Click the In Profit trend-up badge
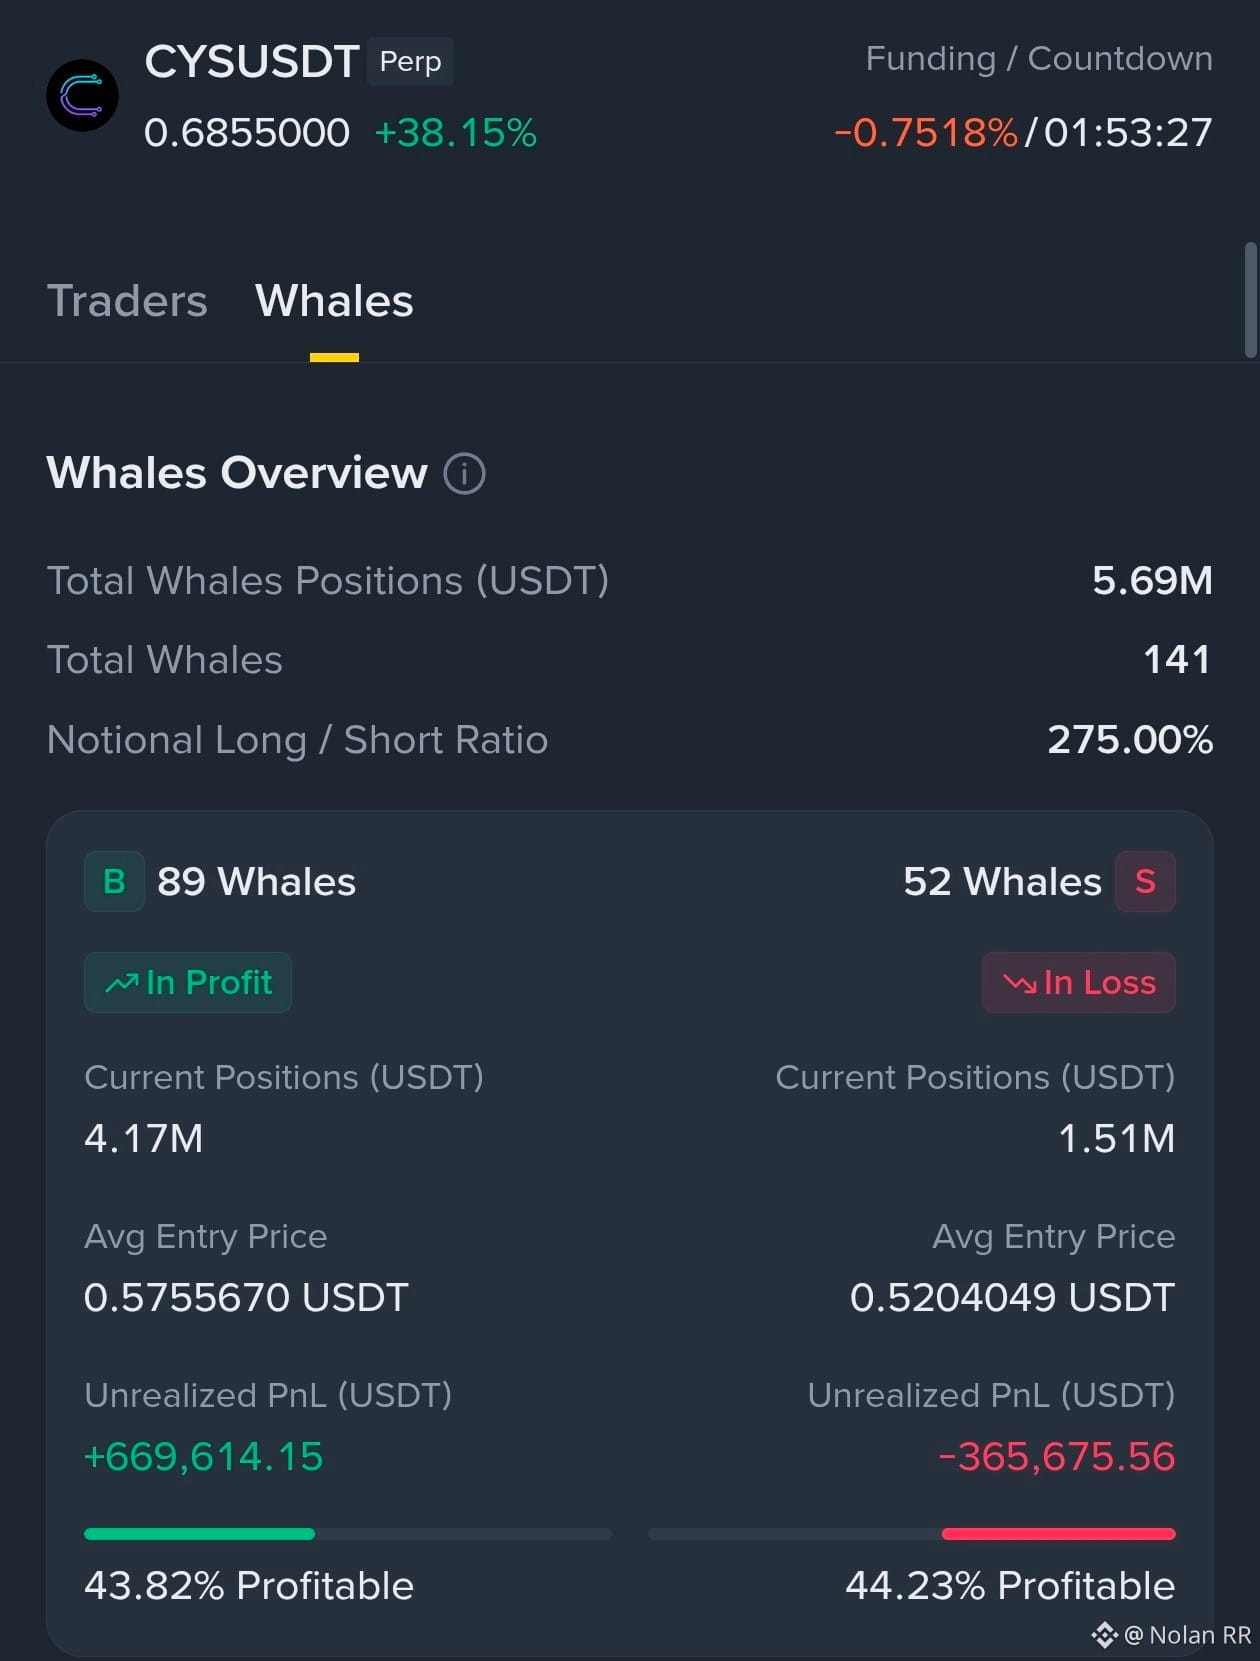Viewport: 1260px width, 1661px height. pos(188,982)
